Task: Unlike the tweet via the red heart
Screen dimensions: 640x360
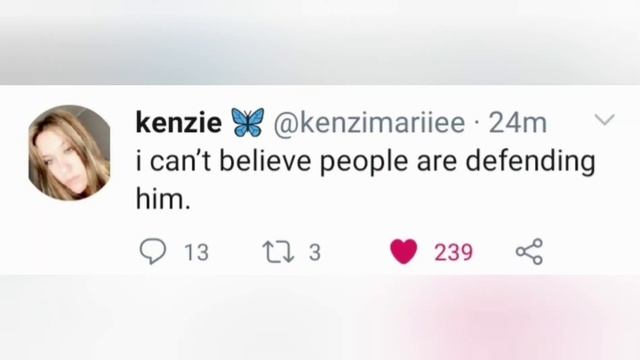Action: pos(404,251)
